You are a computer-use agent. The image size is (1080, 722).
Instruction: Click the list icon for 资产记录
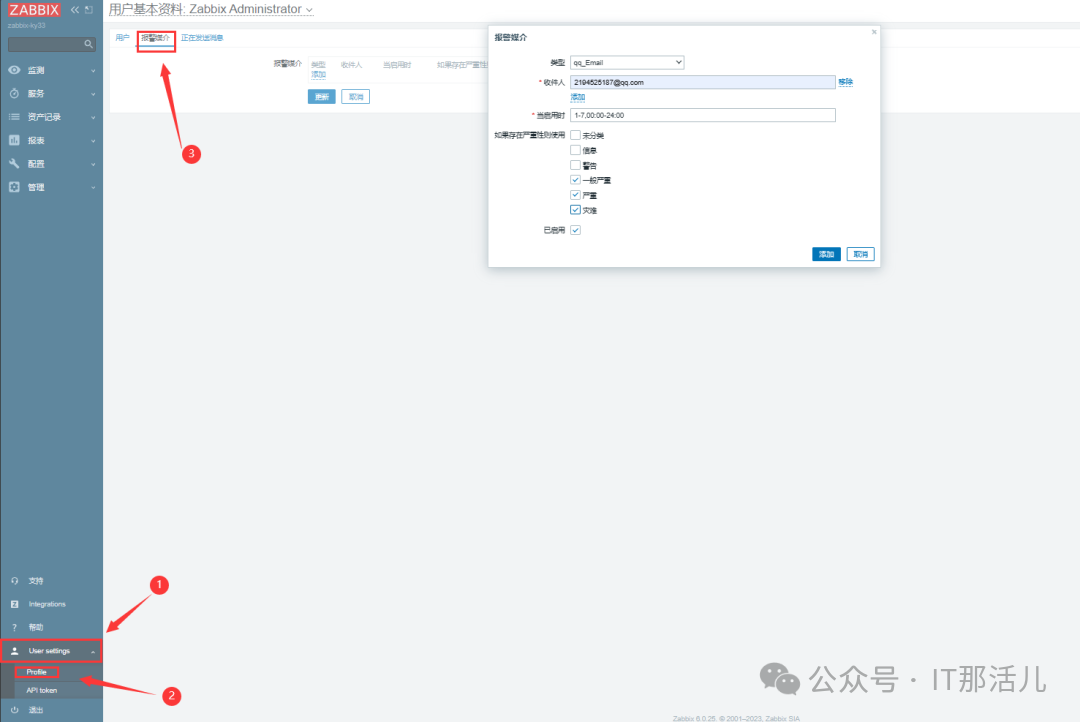14,117
